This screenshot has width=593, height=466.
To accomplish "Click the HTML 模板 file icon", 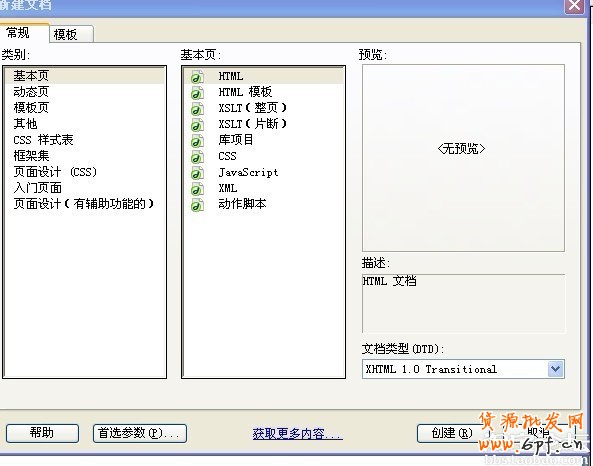I will (x=197, y=93).
